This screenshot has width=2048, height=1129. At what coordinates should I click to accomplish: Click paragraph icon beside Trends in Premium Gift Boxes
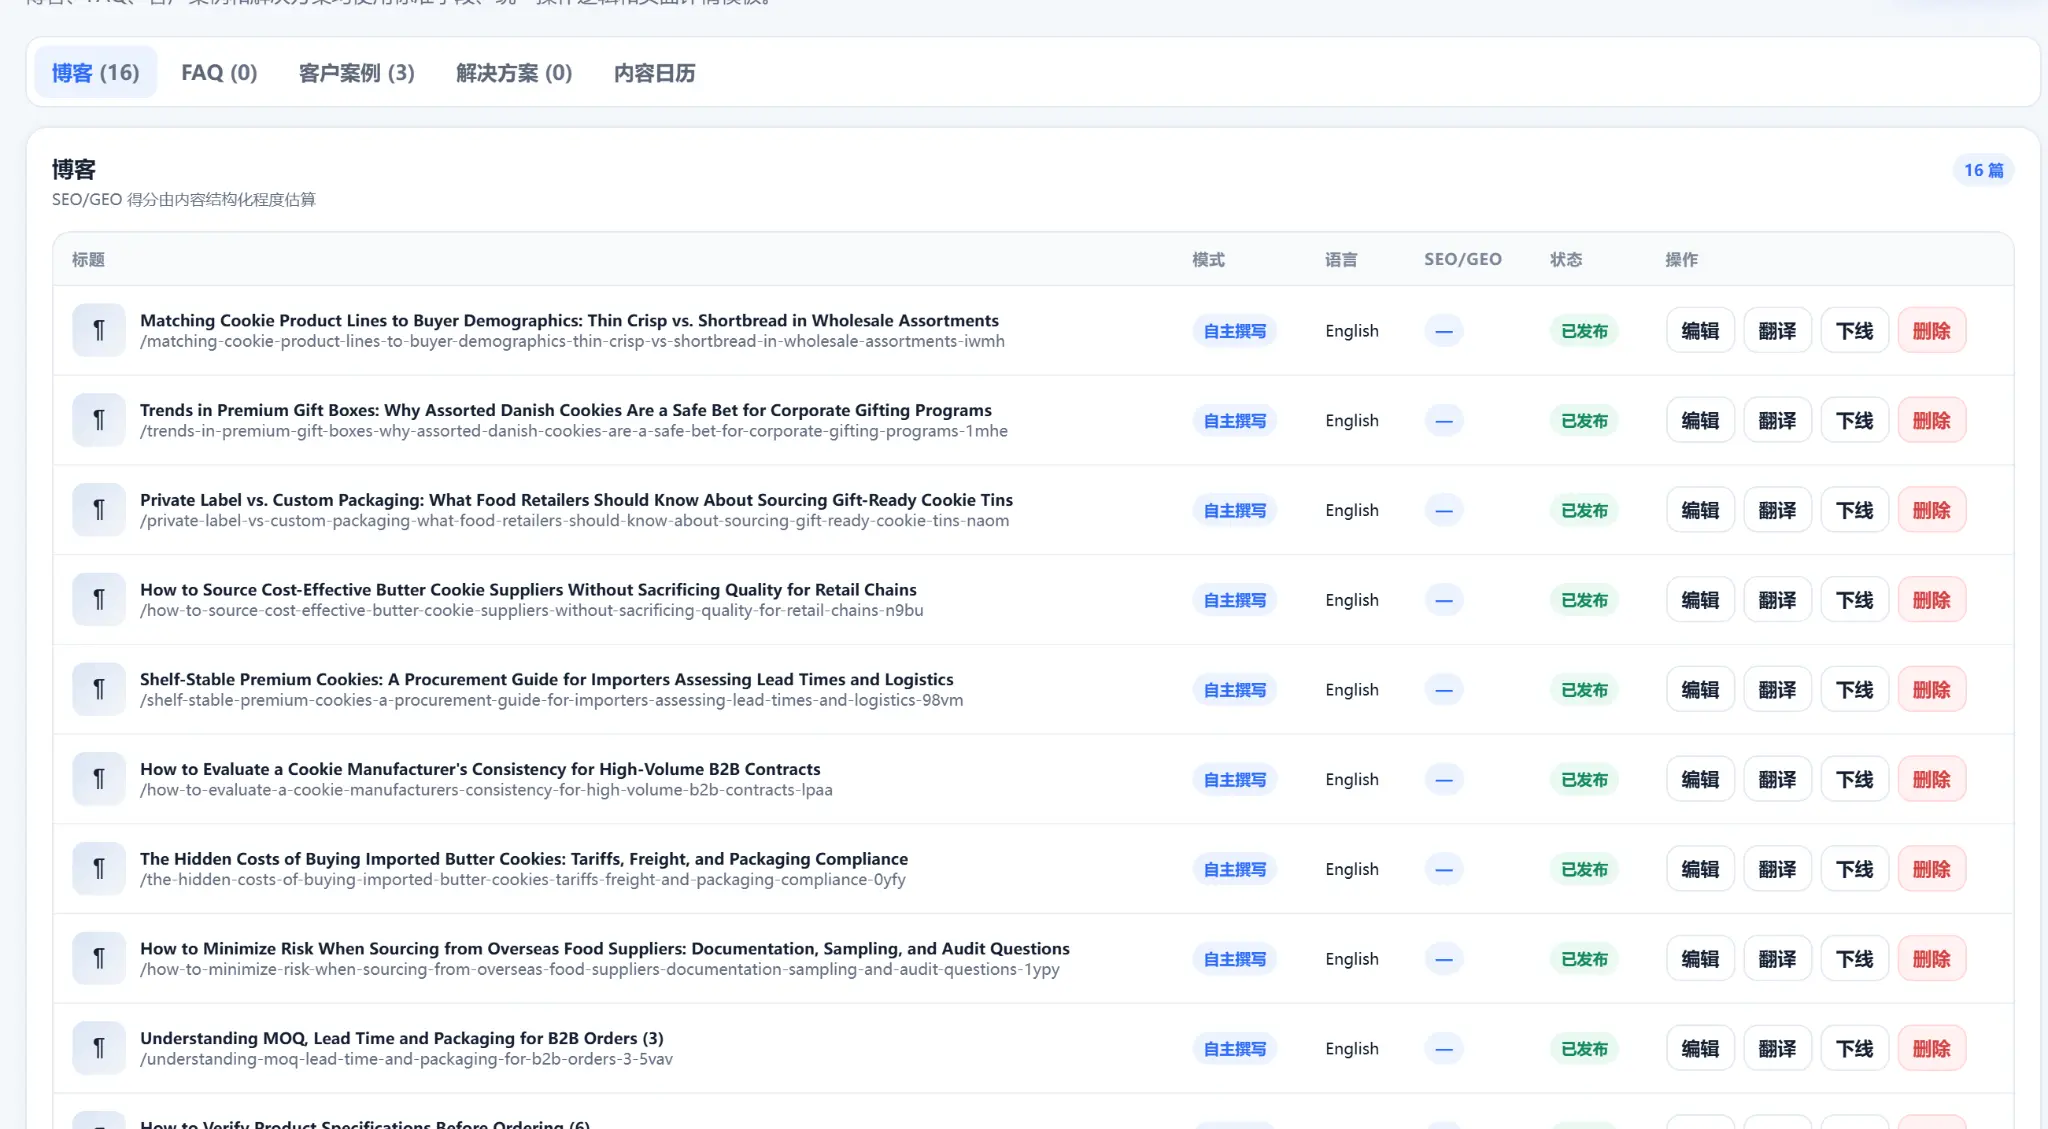[99, 420]
